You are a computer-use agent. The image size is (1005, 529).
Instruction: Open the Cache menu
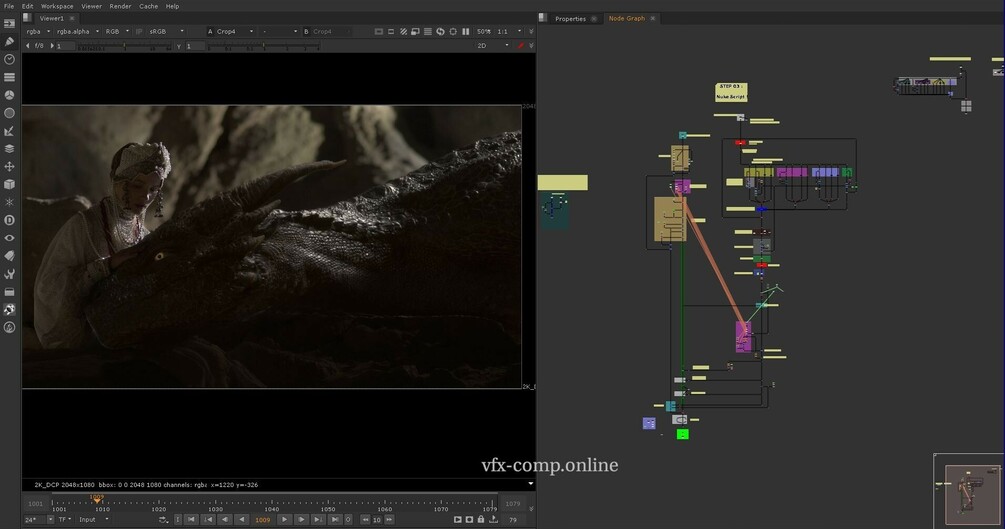pyautogui.click(x=149, y=6)
